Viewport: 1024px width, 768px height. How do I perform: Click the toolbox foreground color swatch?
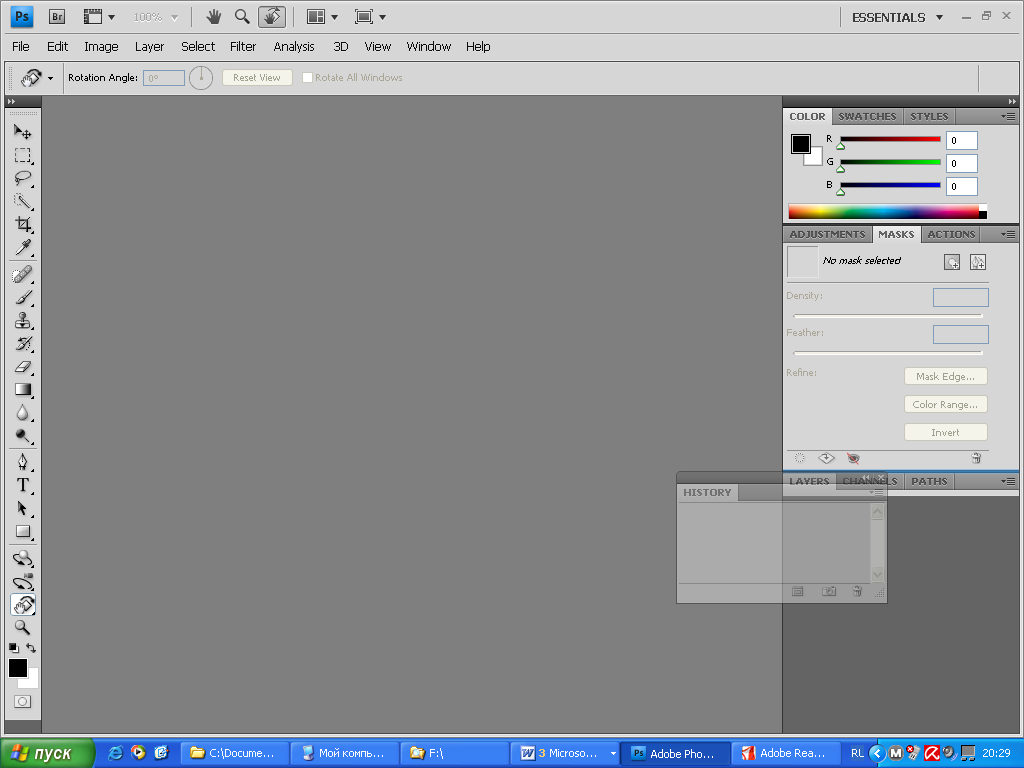18,668
